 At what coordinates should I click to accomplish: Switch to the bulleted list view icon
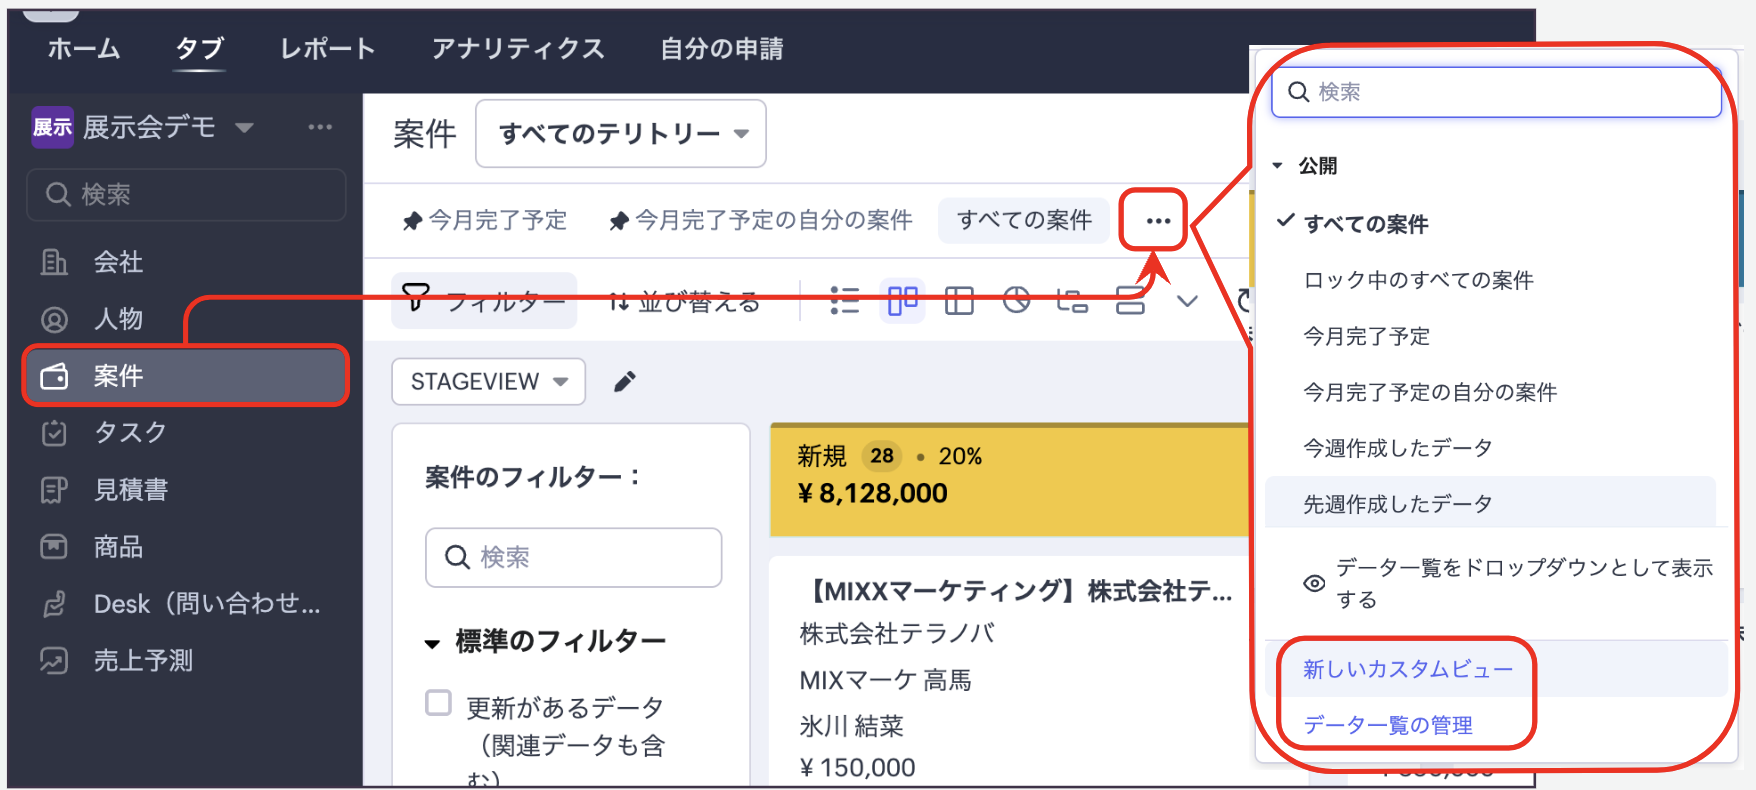coord(845,300)
